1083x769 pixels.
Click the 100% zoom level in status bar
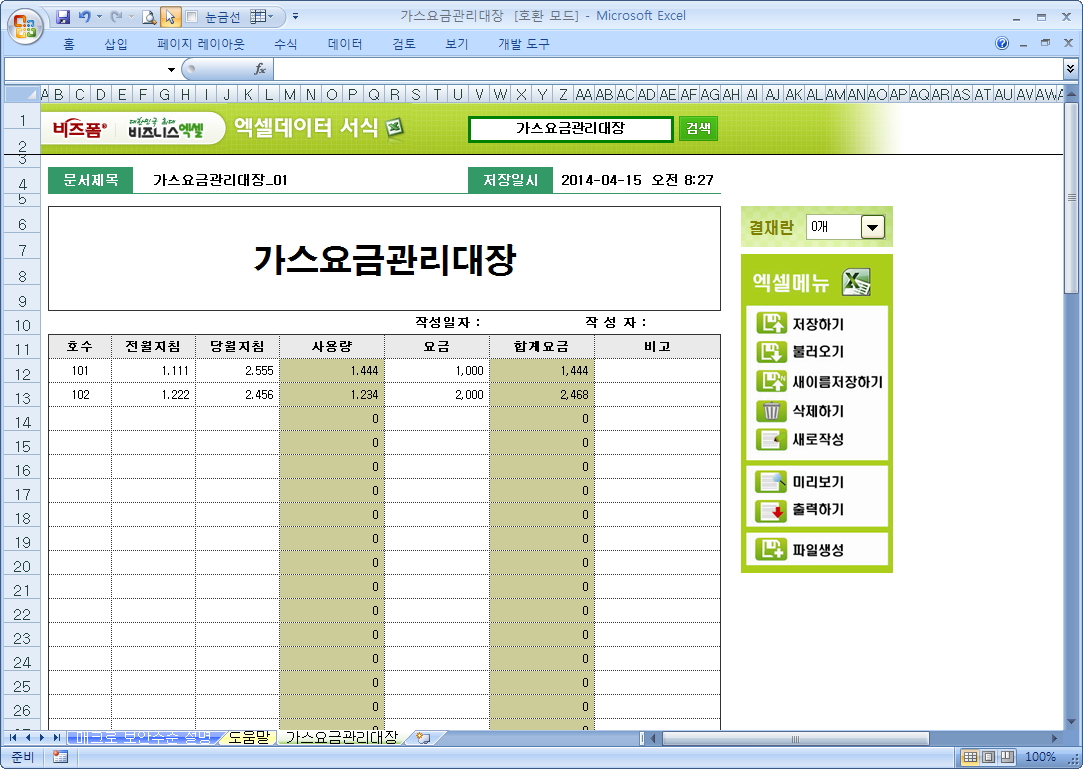(x=1040, y=757)
